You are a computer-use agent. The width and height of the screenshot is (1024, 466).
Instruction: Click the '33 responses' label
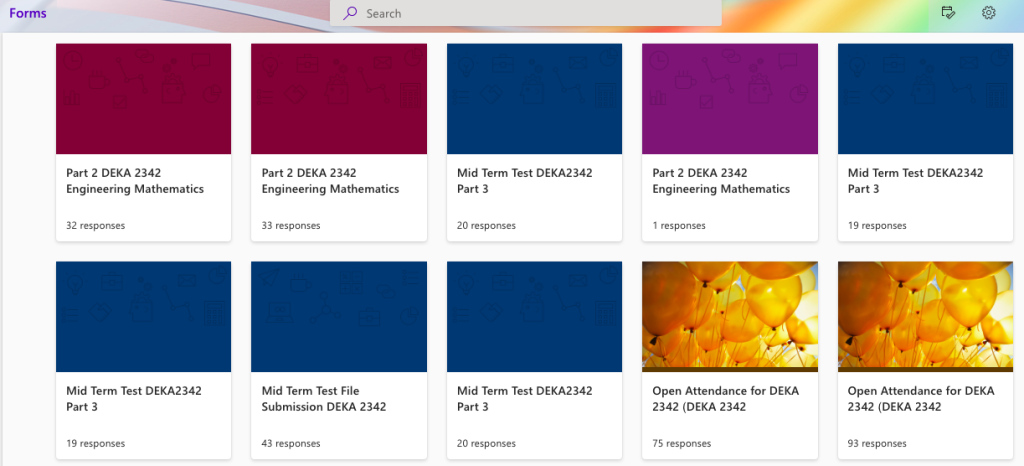pos(291,226)
